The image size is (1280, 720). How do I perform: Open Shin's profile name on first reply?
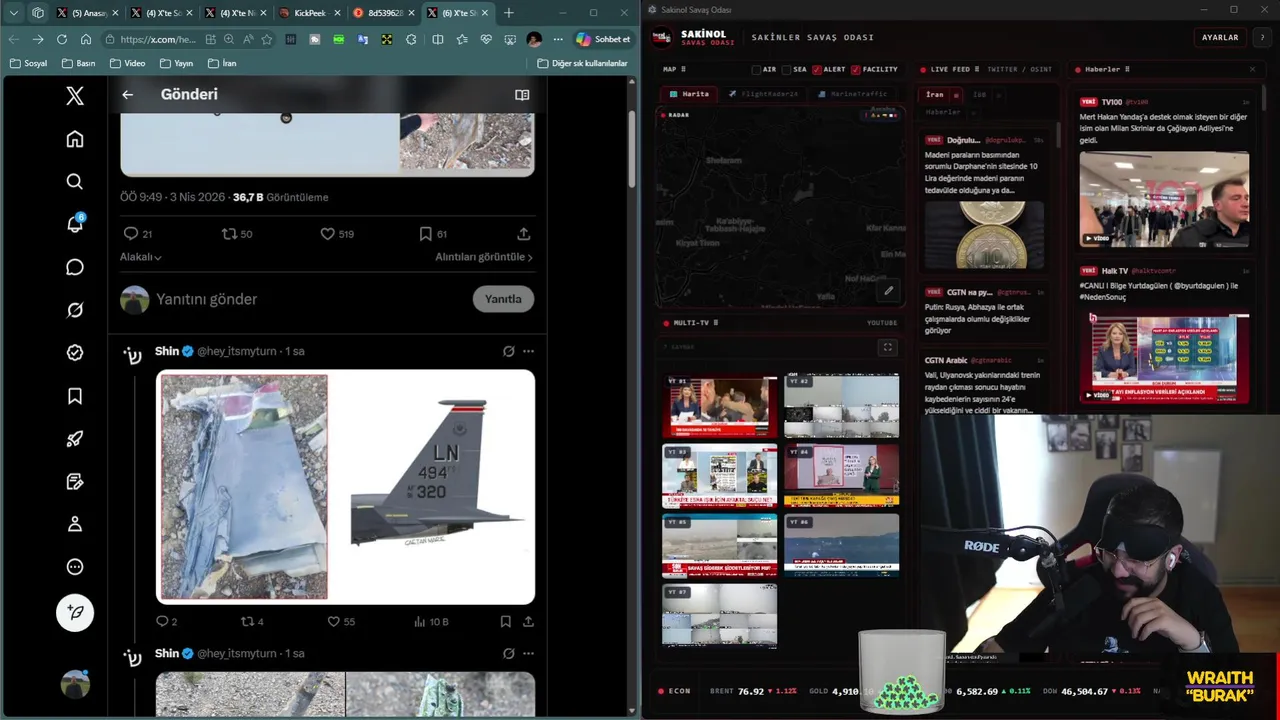pos(167,351)
